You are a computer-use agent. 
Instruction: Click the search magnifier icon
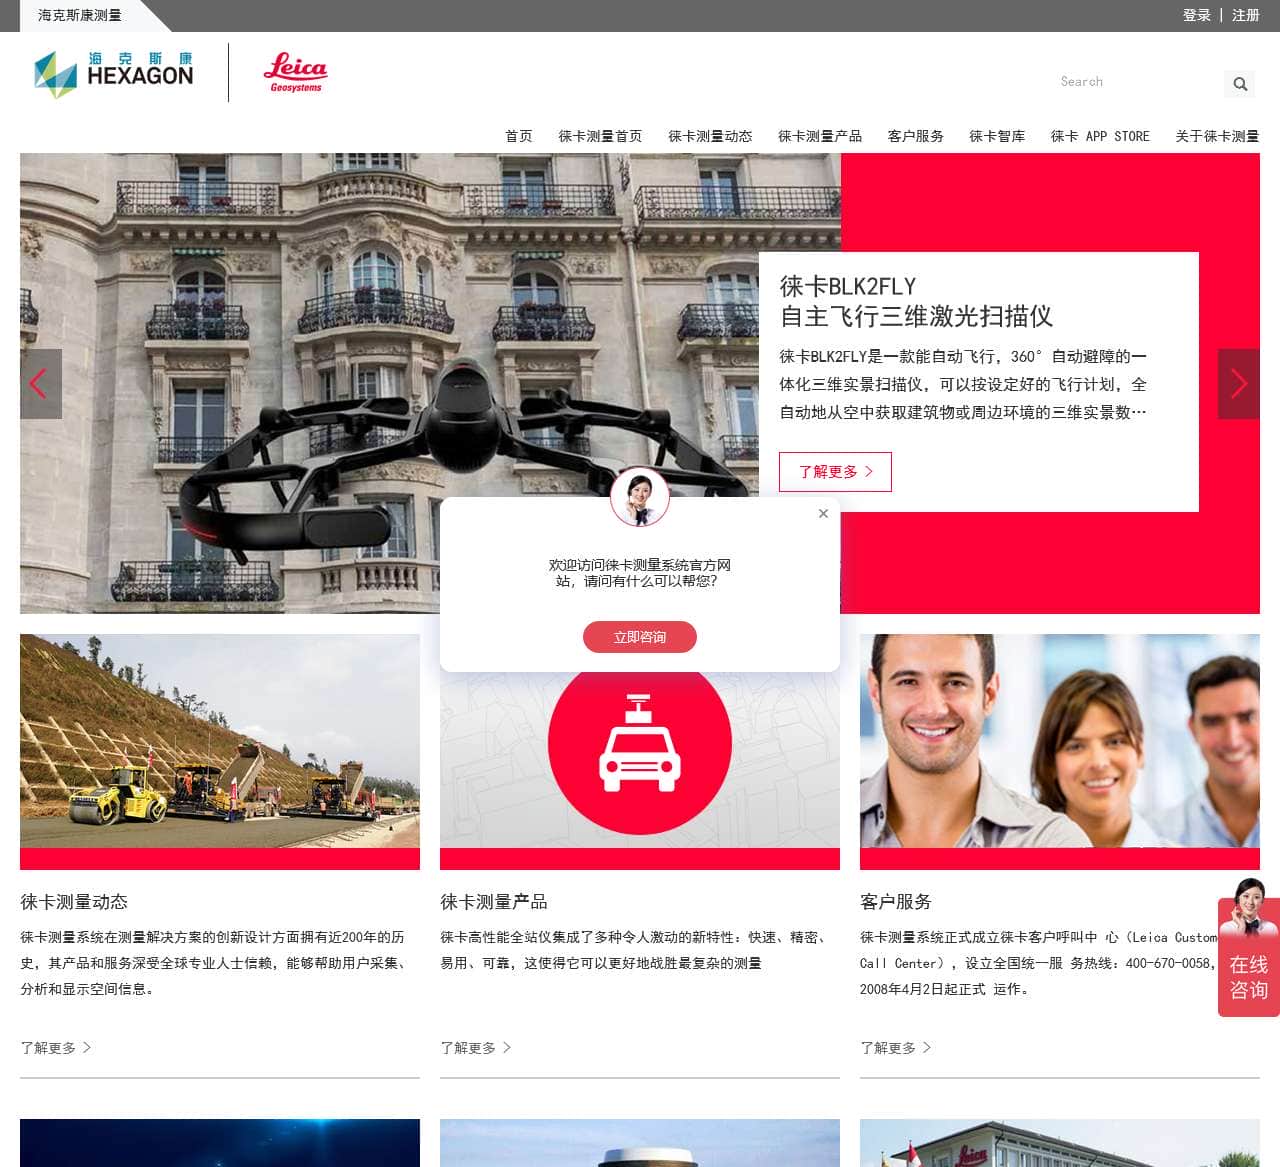point(1240,84)
